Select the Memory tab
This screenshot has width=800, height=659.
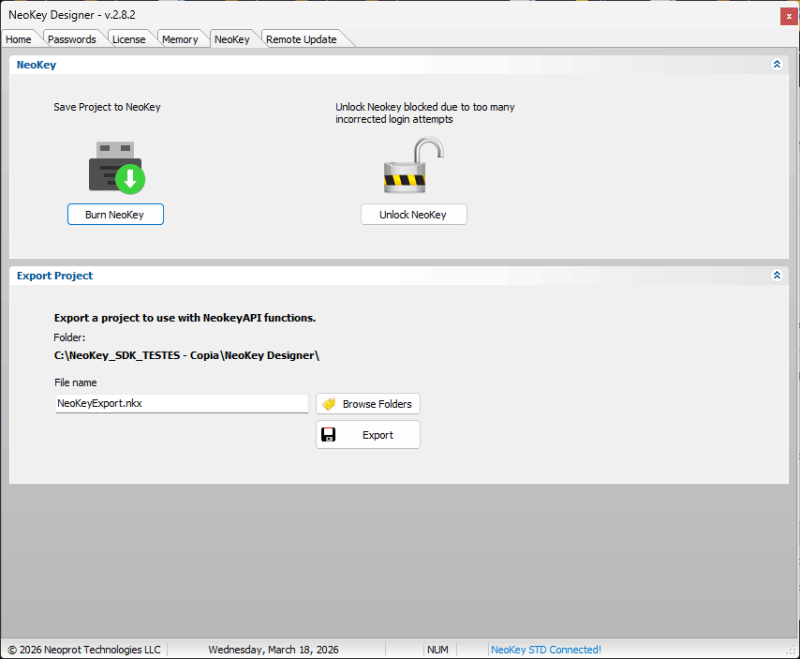click(180, 39)
